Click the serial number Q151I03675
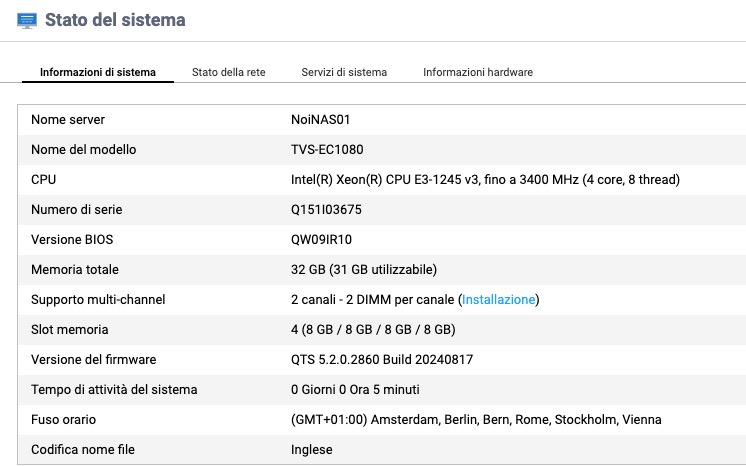The image size is (746, 466). pyautogui.click(x=326, y=210)
